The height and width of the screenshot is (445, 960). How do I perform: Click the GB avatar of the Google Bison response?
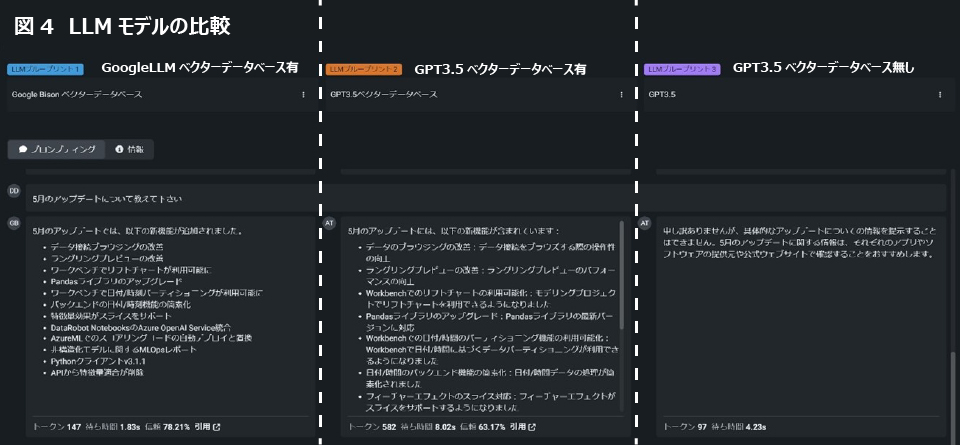click(x=13, y=223)
